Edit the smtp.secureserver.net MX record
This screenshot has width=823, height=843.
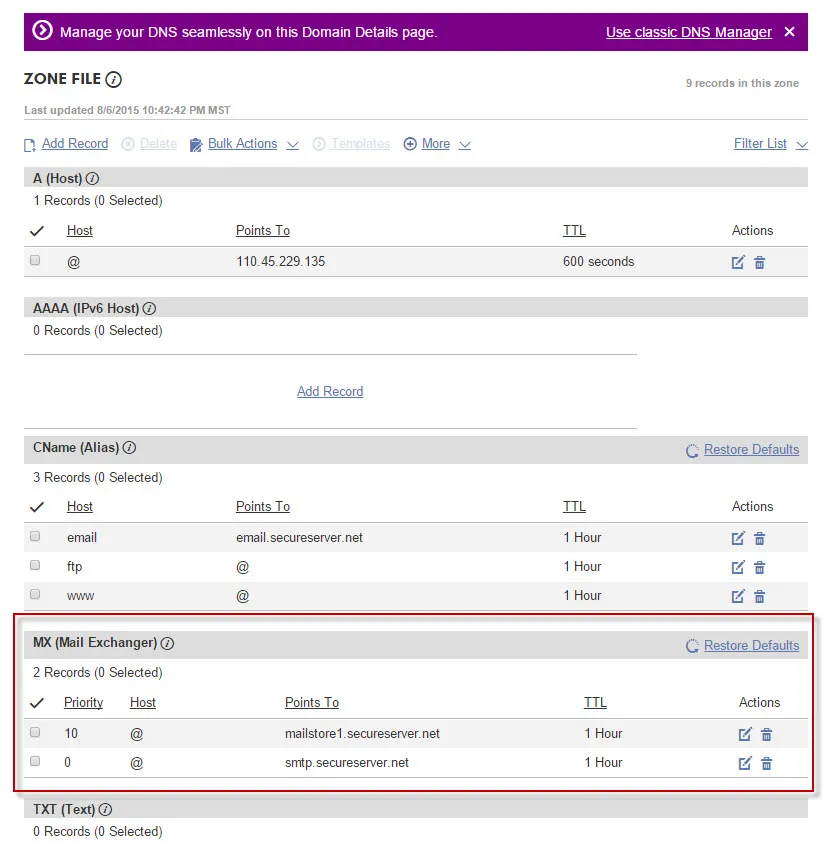pos(745,763)
